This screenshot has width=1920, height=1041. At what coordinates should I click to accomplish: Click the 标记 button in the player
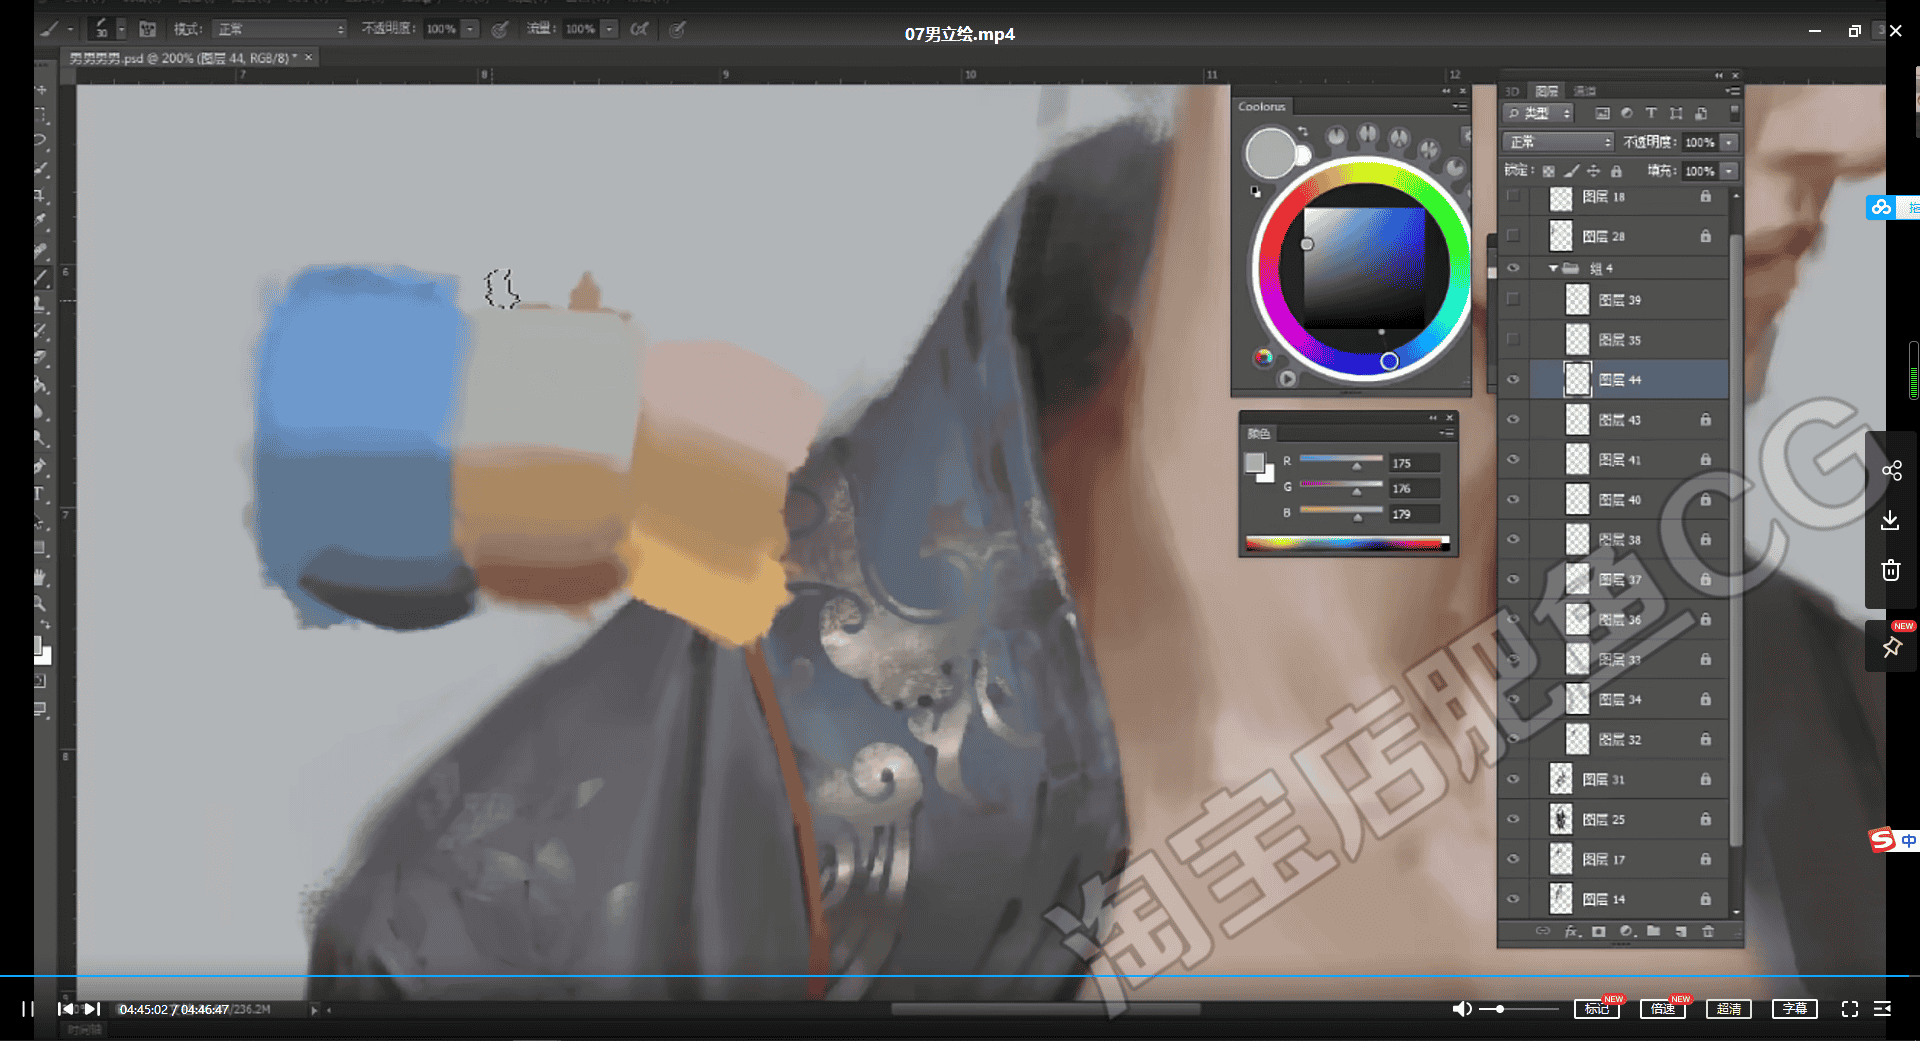point(1597,1009)
